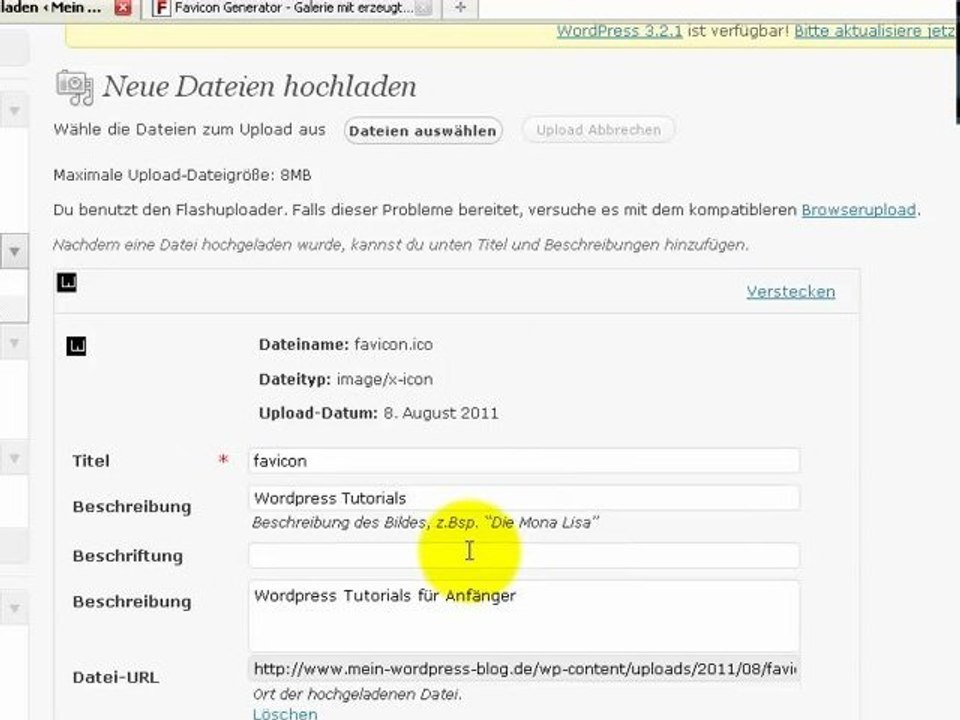Open the WordPress 3.2.1 update link
This screenshot has height=720, width=960.
pos(619,31)
